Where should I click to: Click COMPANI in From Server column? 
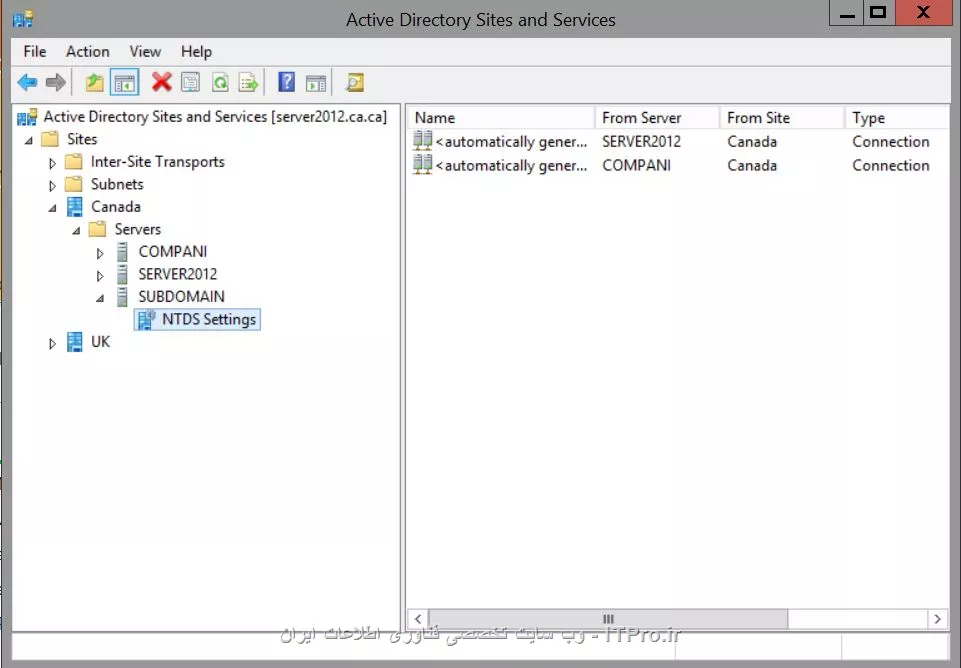click(636, 165)
